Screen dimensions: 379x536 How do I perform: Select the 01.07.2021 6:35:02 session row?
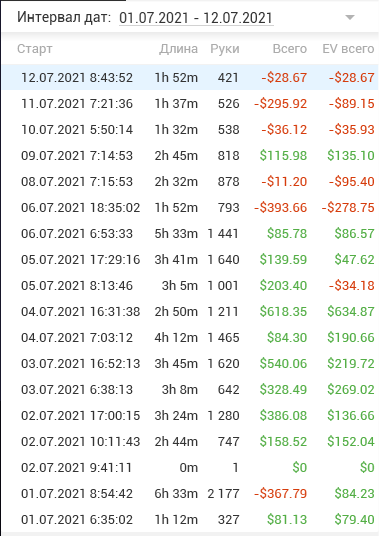point(190,519)
